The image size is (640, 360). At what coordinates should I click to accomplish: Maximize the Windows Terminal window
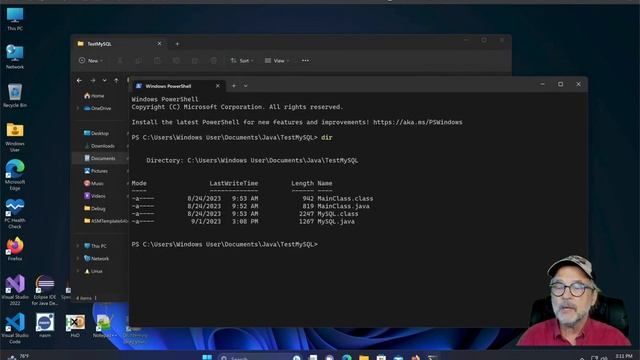(x=560, y=84)
